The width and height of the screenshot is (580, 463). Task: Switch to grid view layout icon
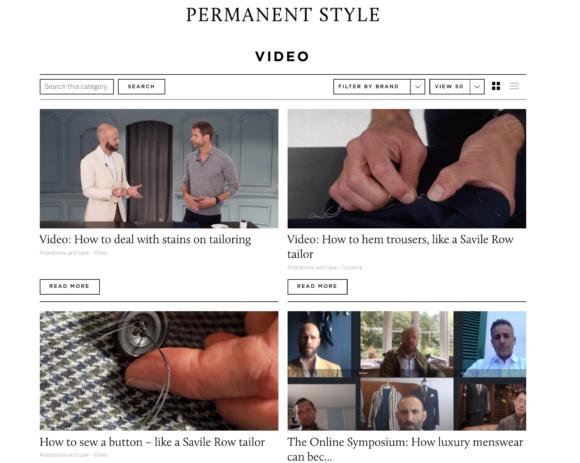[x=496, y=86]
